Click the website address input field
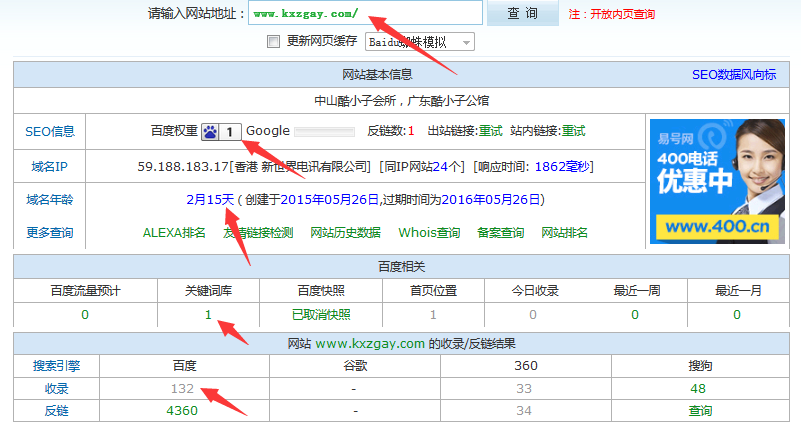Image resolution: width=801 pixels, height=429 pixels. [365, 13]
